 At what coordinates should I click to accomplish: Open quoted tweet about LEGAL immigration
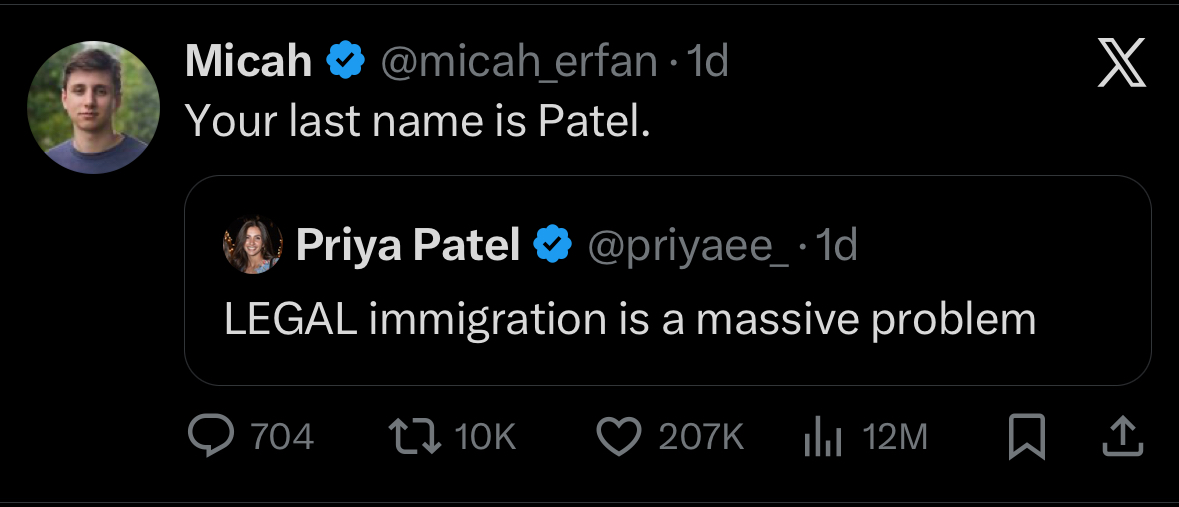[x=630, y=319]
